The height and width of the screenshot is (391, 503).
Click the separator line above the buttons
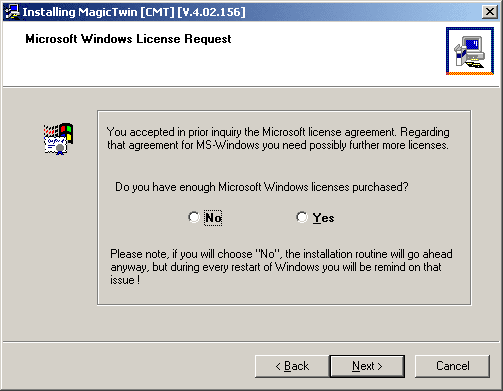tap(251, 341)
